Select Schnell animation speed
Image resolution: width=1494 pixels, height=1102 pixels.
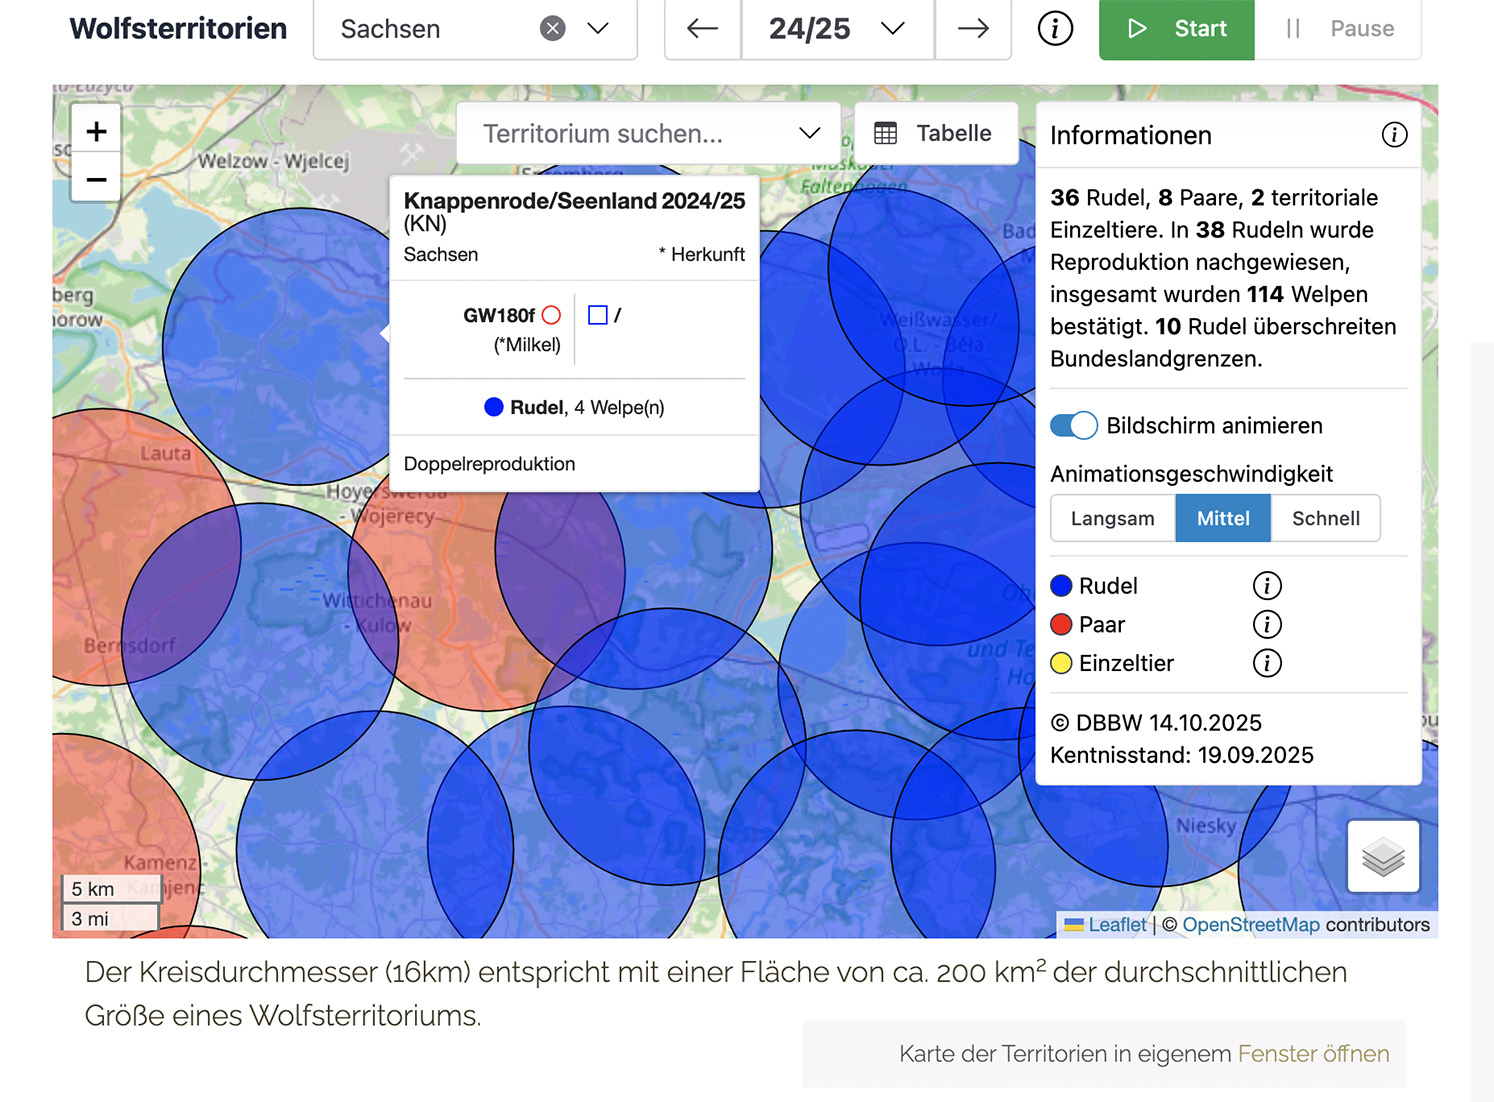1325,519
